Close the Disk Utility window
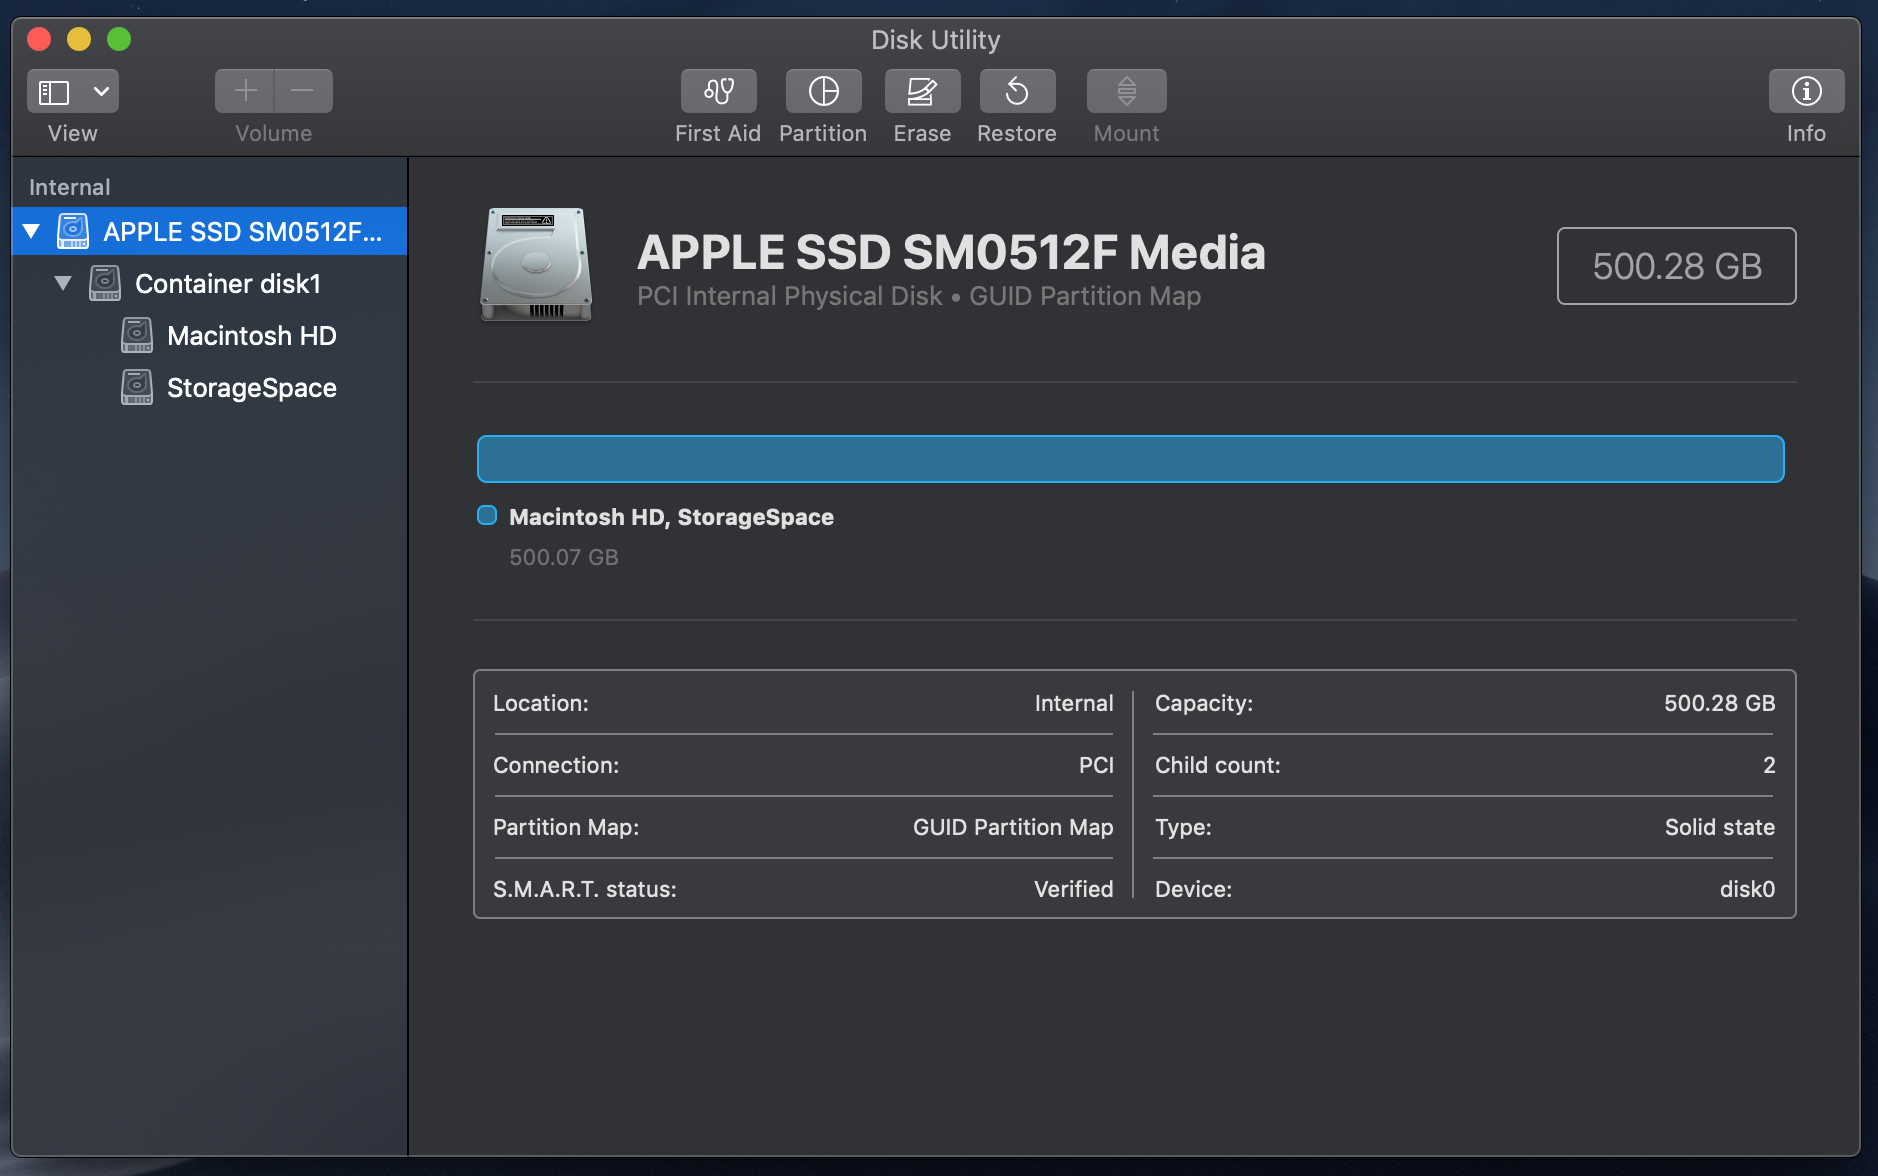The width and height of the screenshot is (1878, 1176). (x=39, y=39)
